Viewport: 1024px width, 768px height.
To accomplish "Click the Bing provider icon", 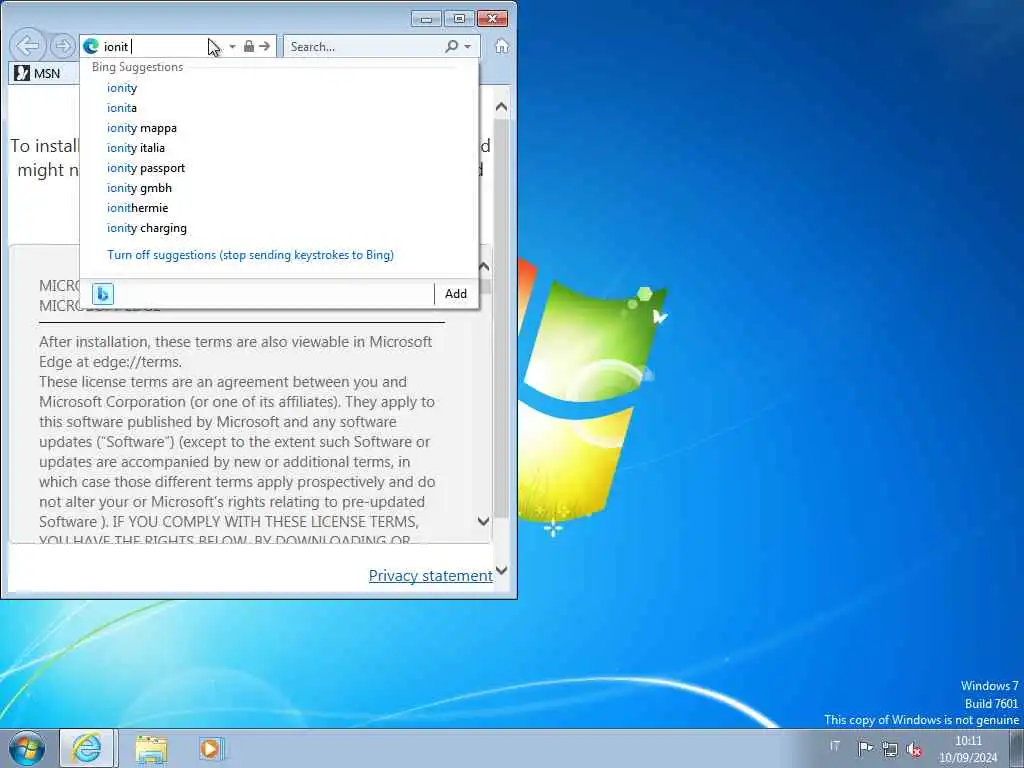I will [x=103, y=294].
